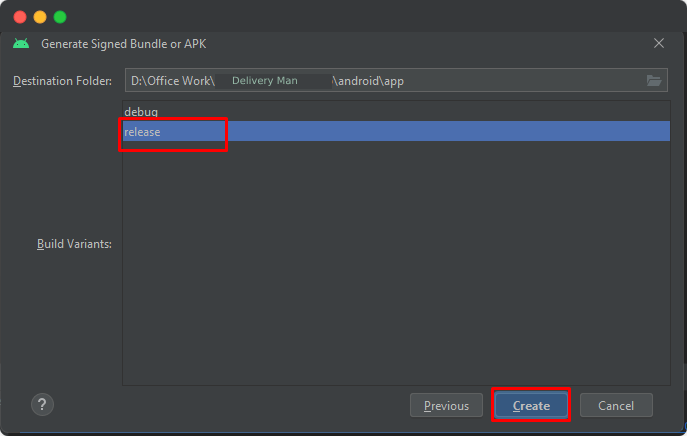687x436 pixels.
Task: Go back with the Previous button
Action: point(446,405)
